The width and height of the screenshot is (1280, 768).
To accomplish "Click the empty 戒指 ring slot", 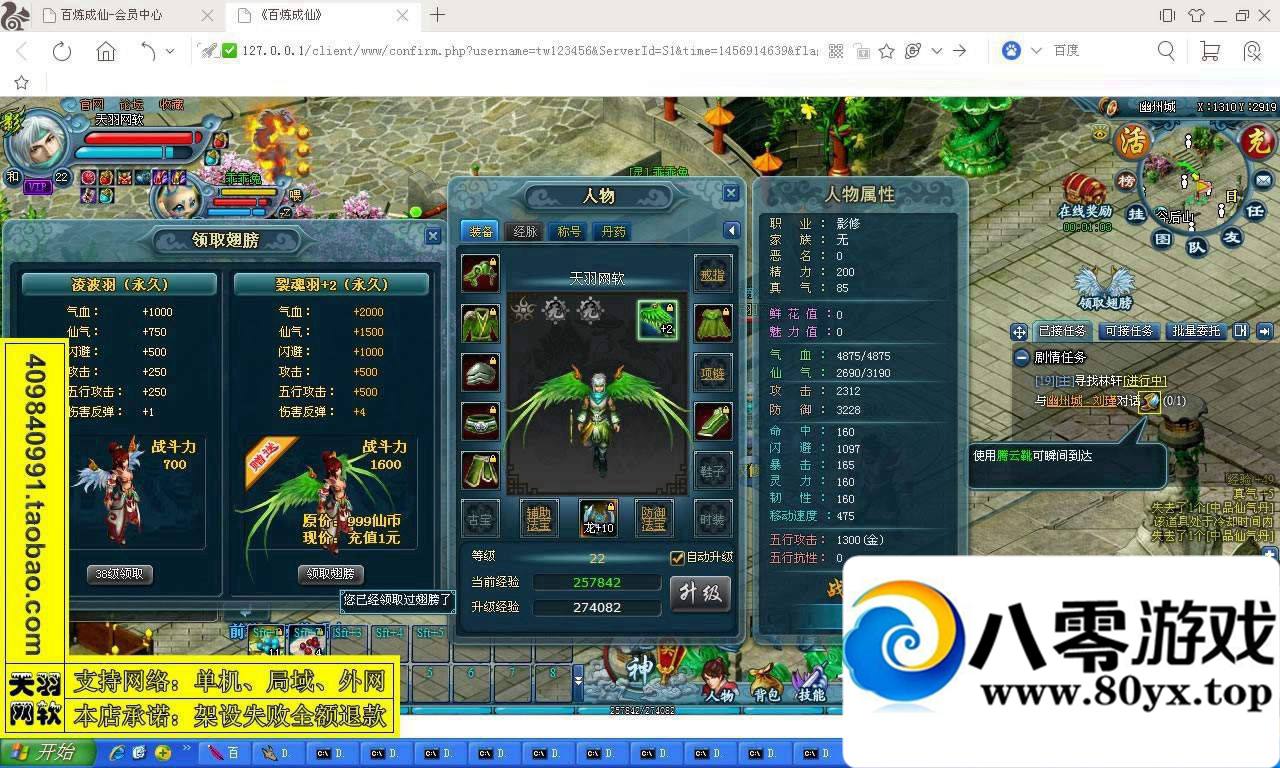I will pyautogui.click(x=713, y=273).
